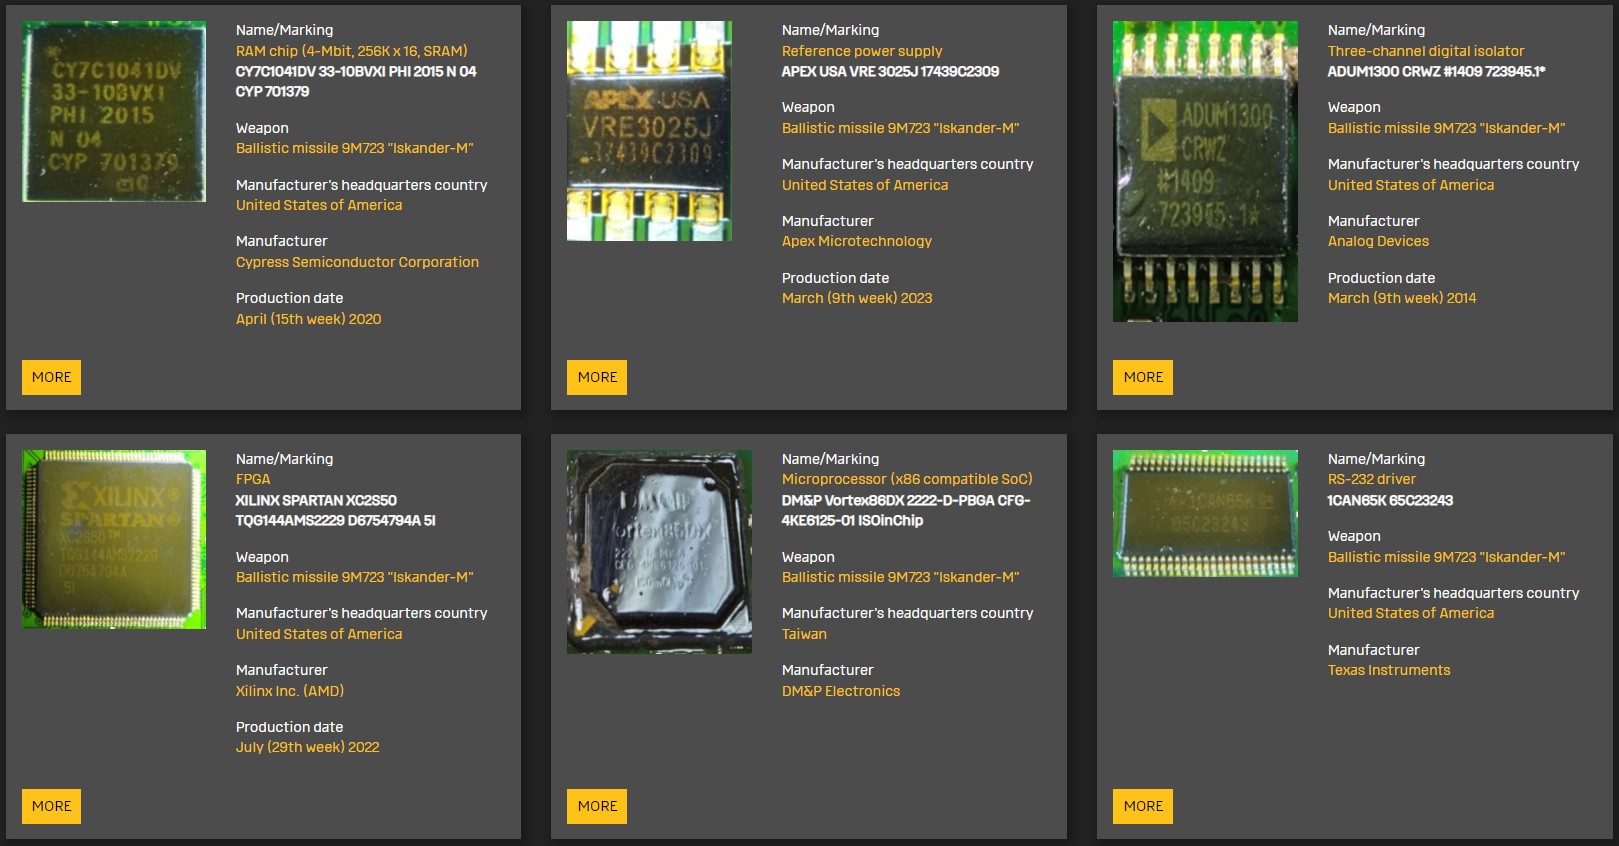Click MORE on the RAM chip card
Viewport: 1619px width, 846px height.
[51, 377]
